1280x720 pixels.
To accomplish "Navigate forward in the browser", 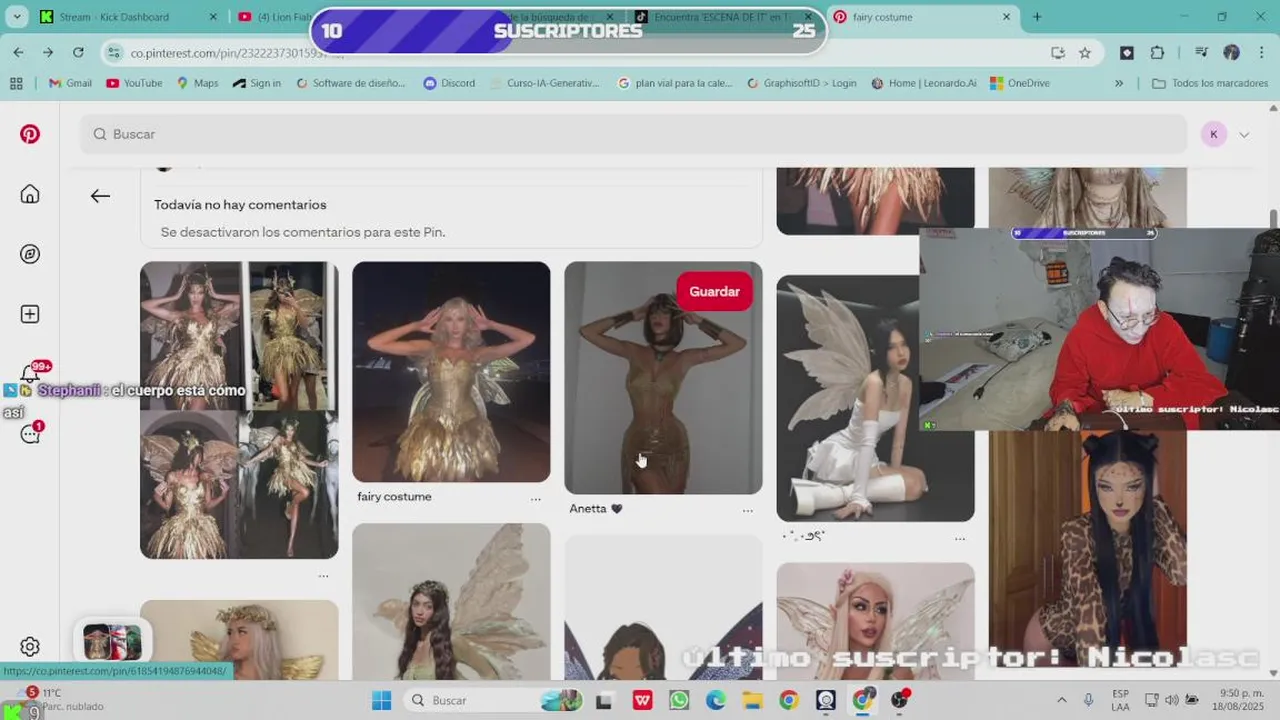I will (x=48, y=52).
